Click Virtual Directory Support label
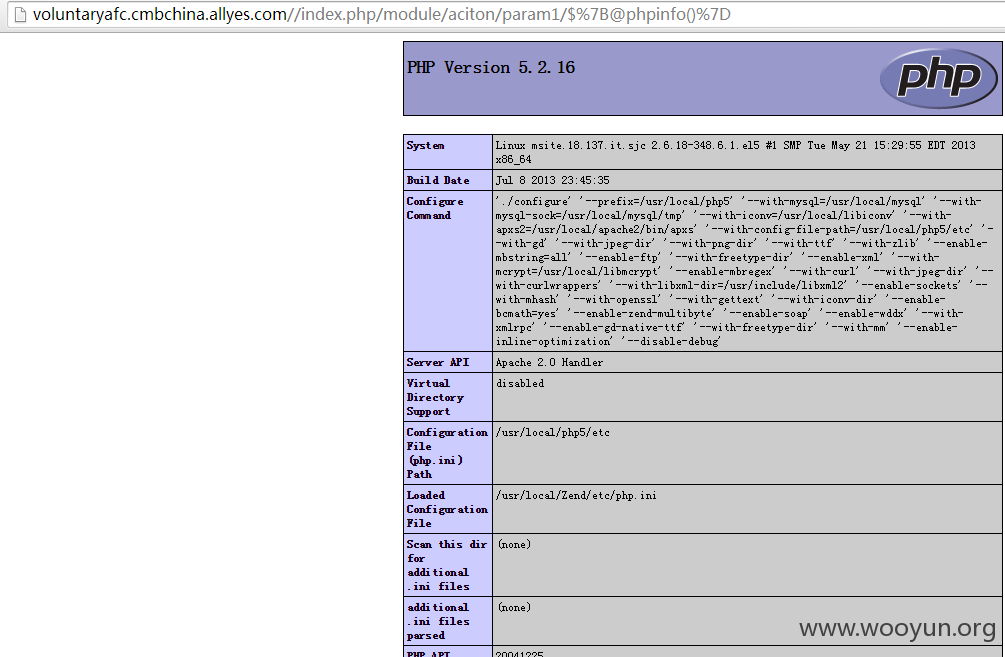 pos(435,397)
